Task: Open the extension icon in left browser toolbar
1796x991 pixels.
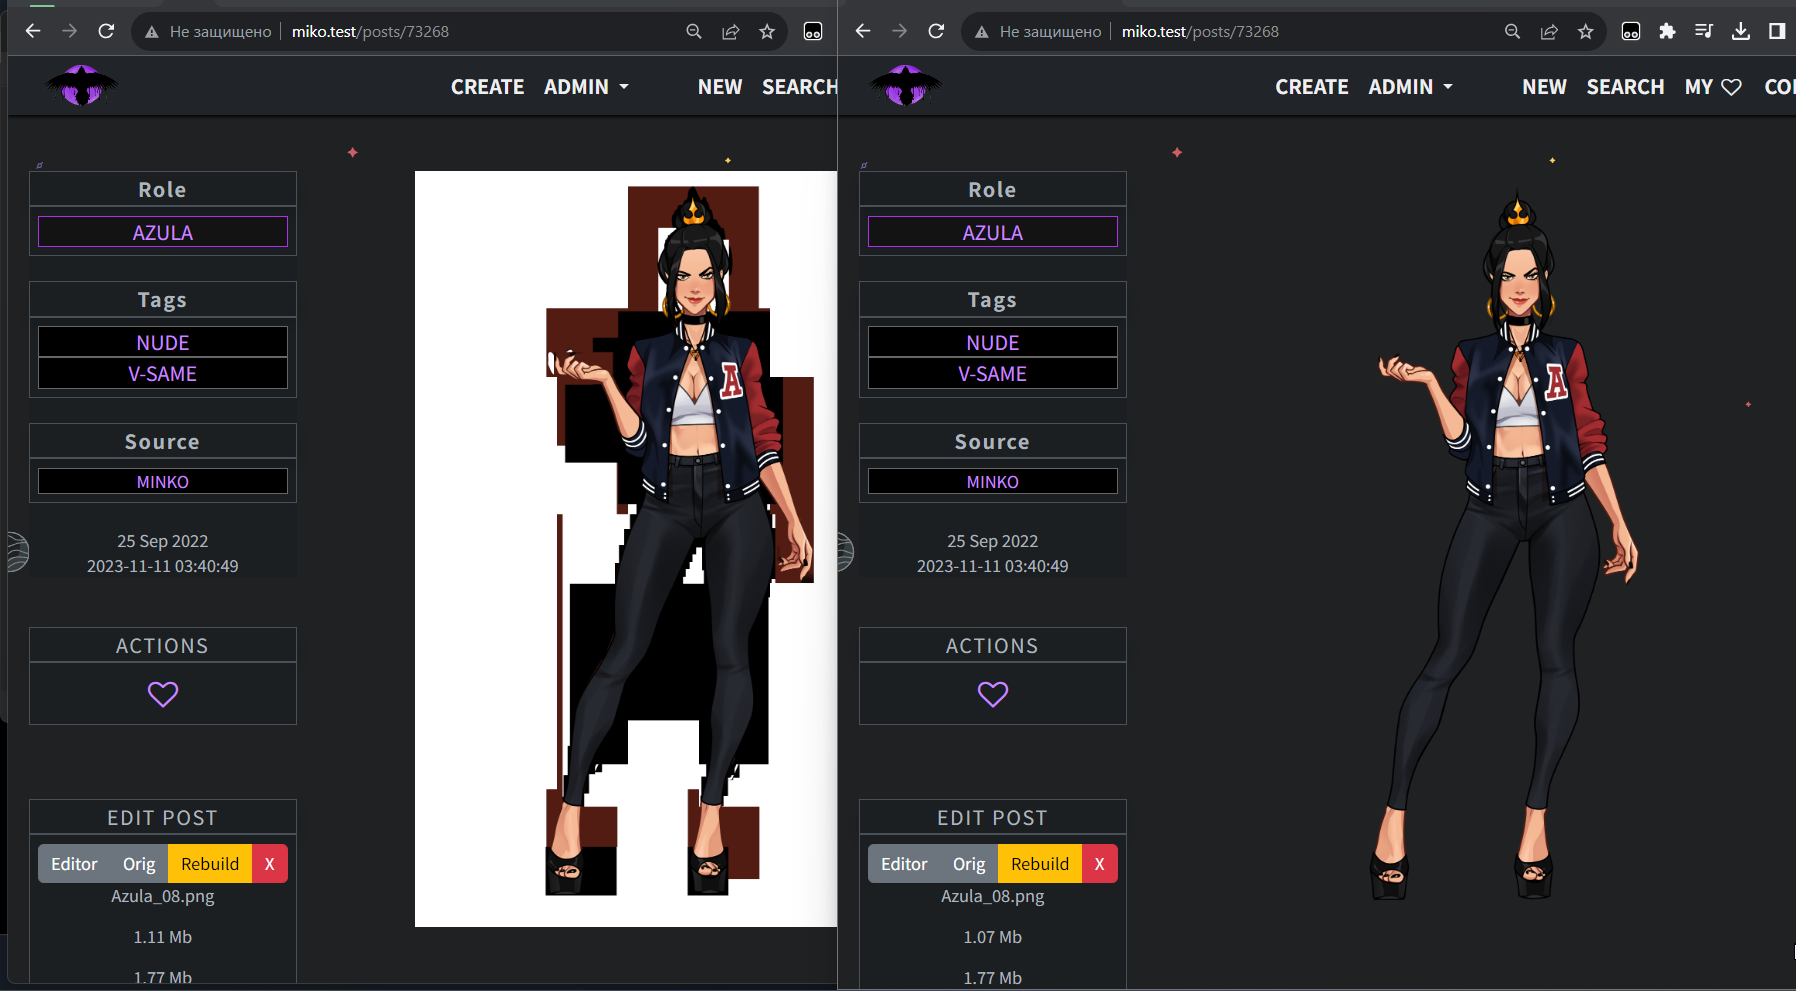Action: (813, 31)
